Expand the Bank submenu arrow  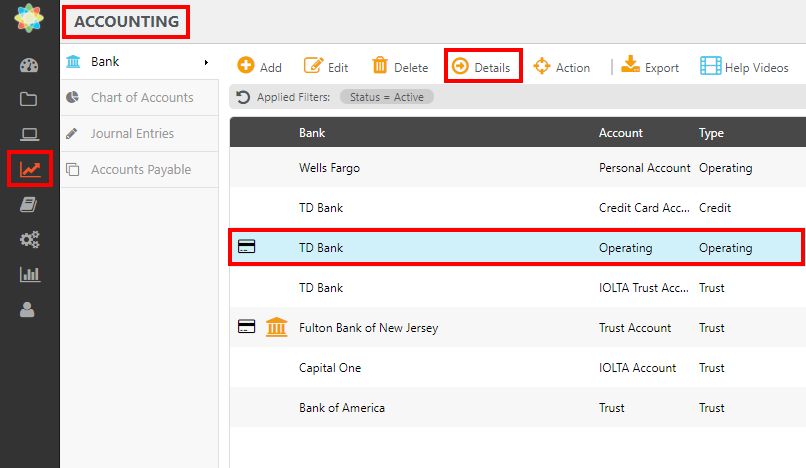(x=206, y=62)
